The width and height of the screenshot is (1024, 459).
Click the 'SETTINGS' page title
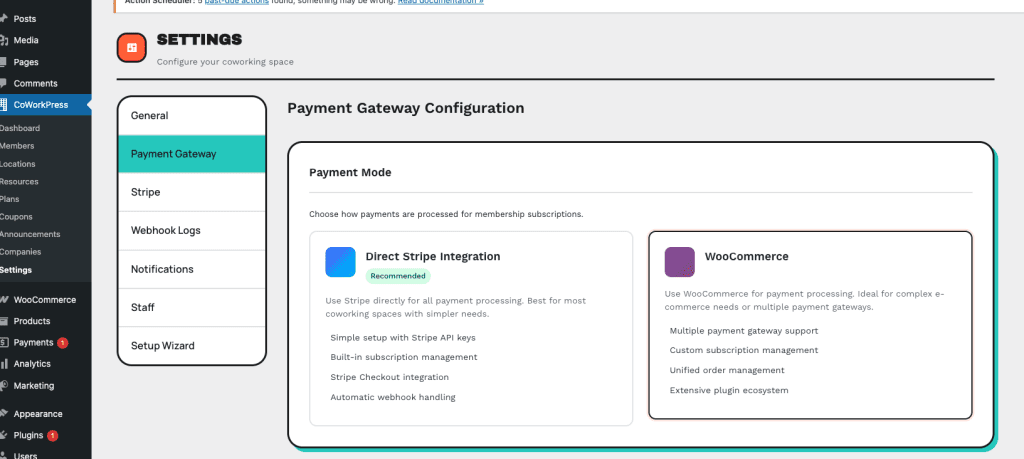click(199, 40)
